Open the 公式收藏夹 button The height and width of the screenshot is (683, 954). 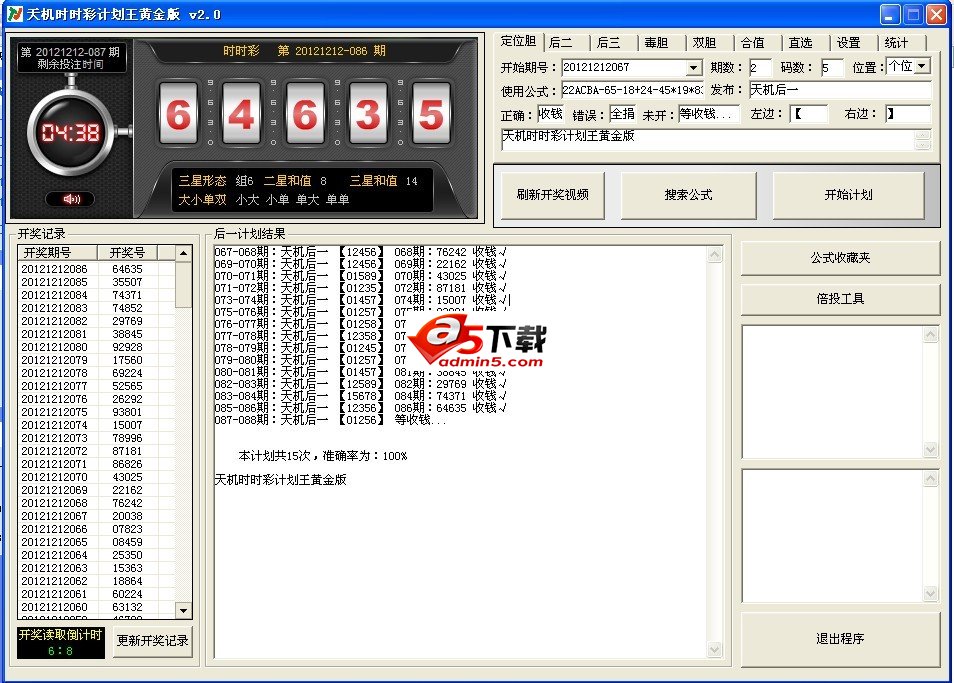[840, 258]
